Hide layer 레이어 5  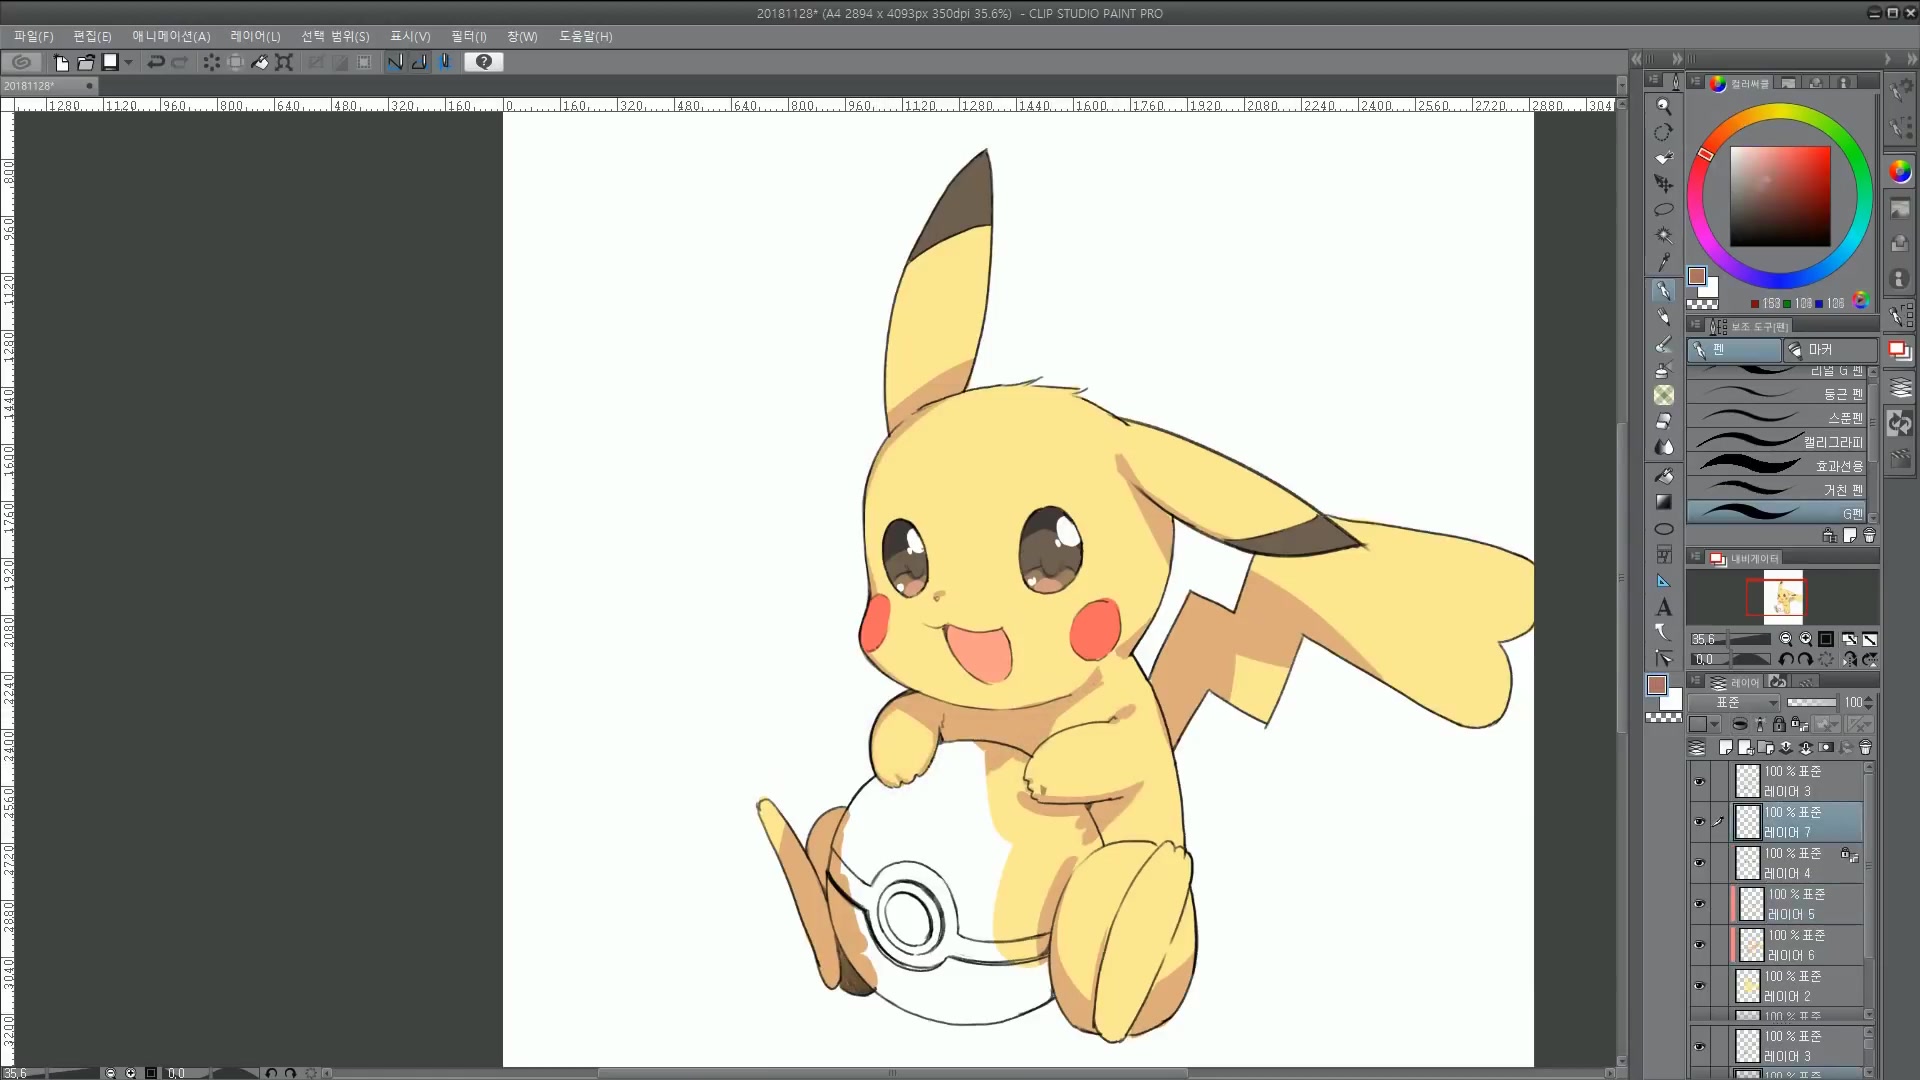(1699, 904)
